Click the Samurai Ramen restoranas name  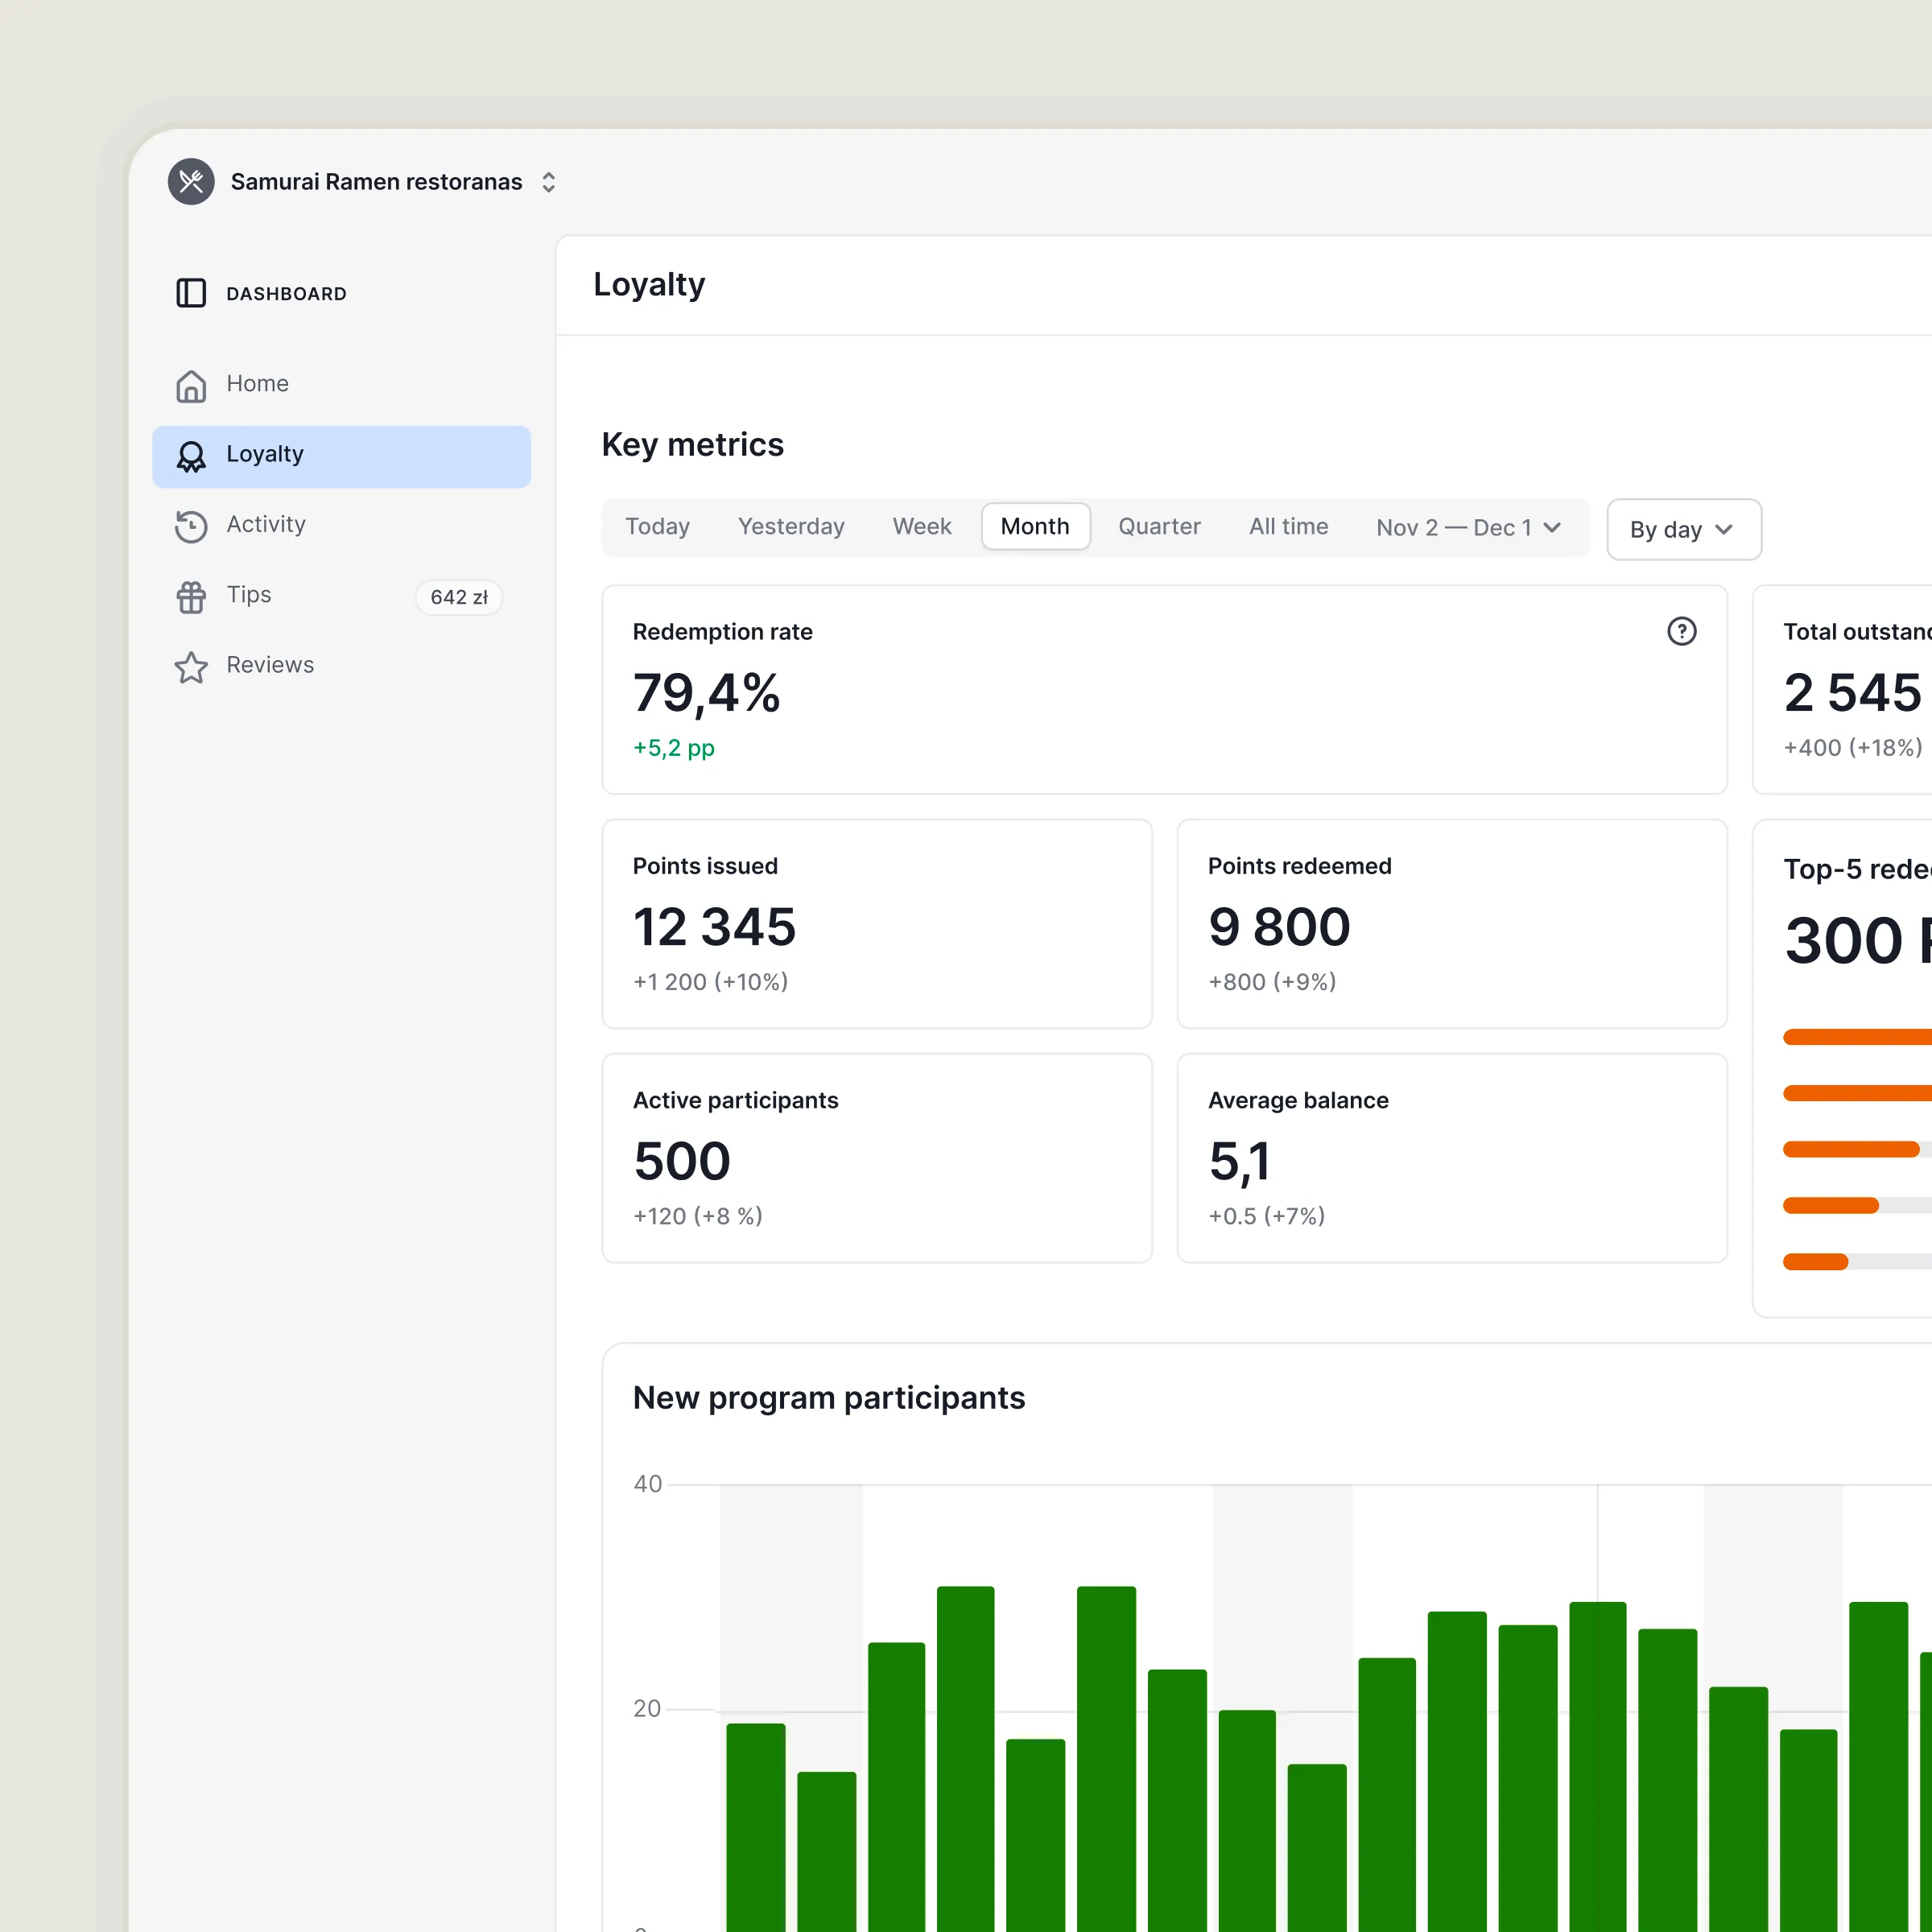click(376, 182)
